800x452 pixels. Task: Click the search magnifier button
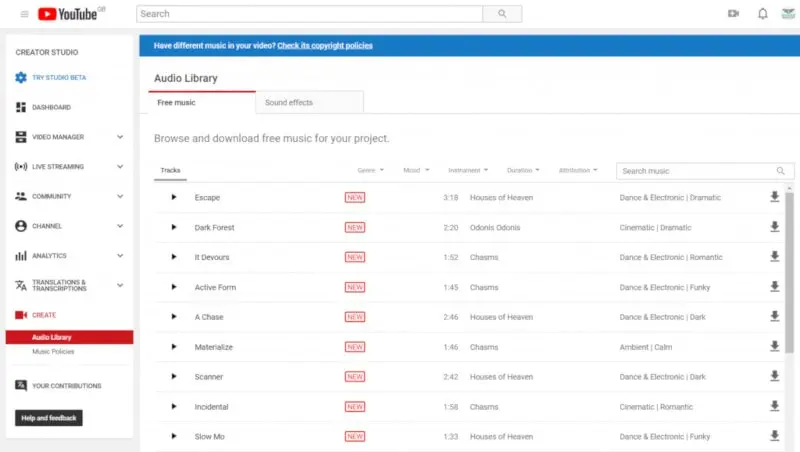502,14
